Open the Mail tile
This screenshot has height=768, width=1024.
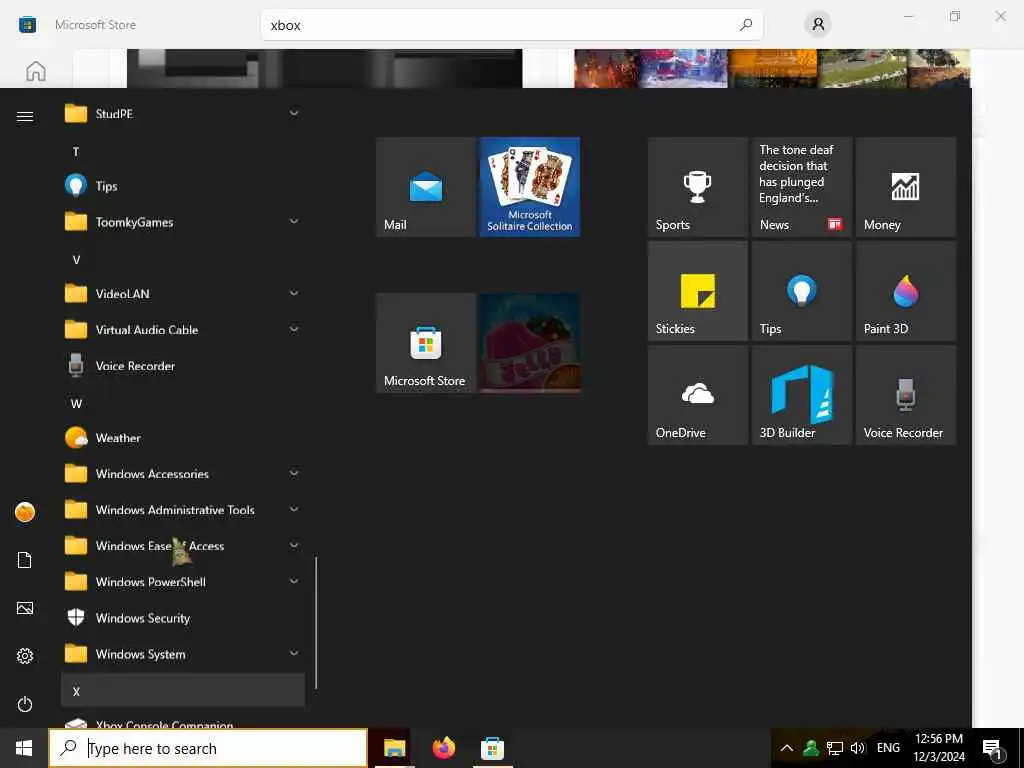tap(426, 187)
